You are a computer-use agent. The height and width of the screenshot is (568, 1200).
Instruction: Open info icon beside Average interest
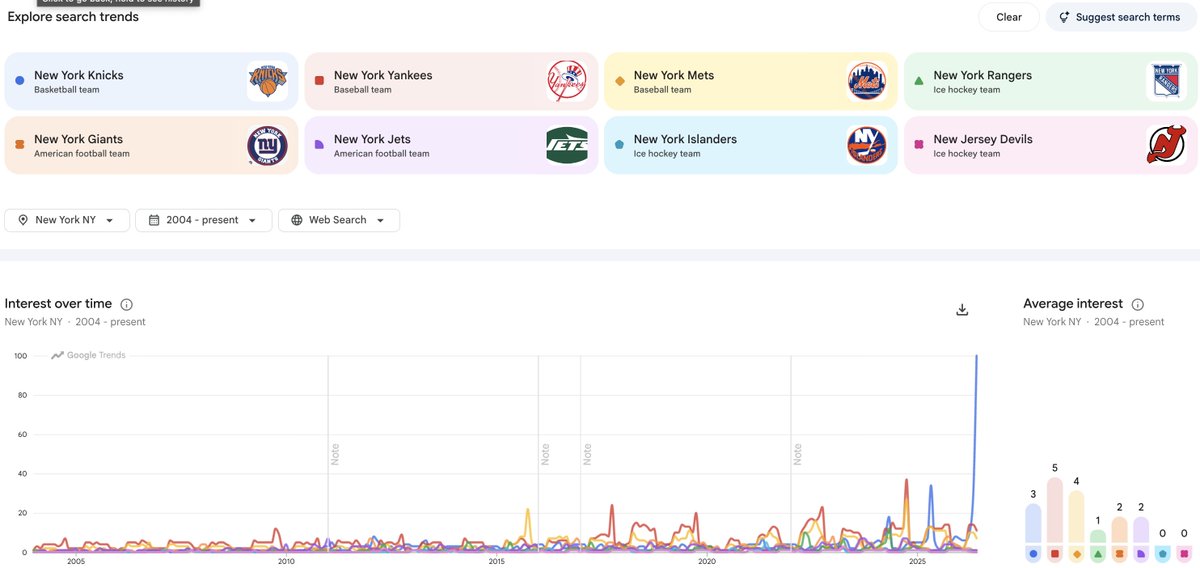pyautogui.click(x=1137, y=304)
